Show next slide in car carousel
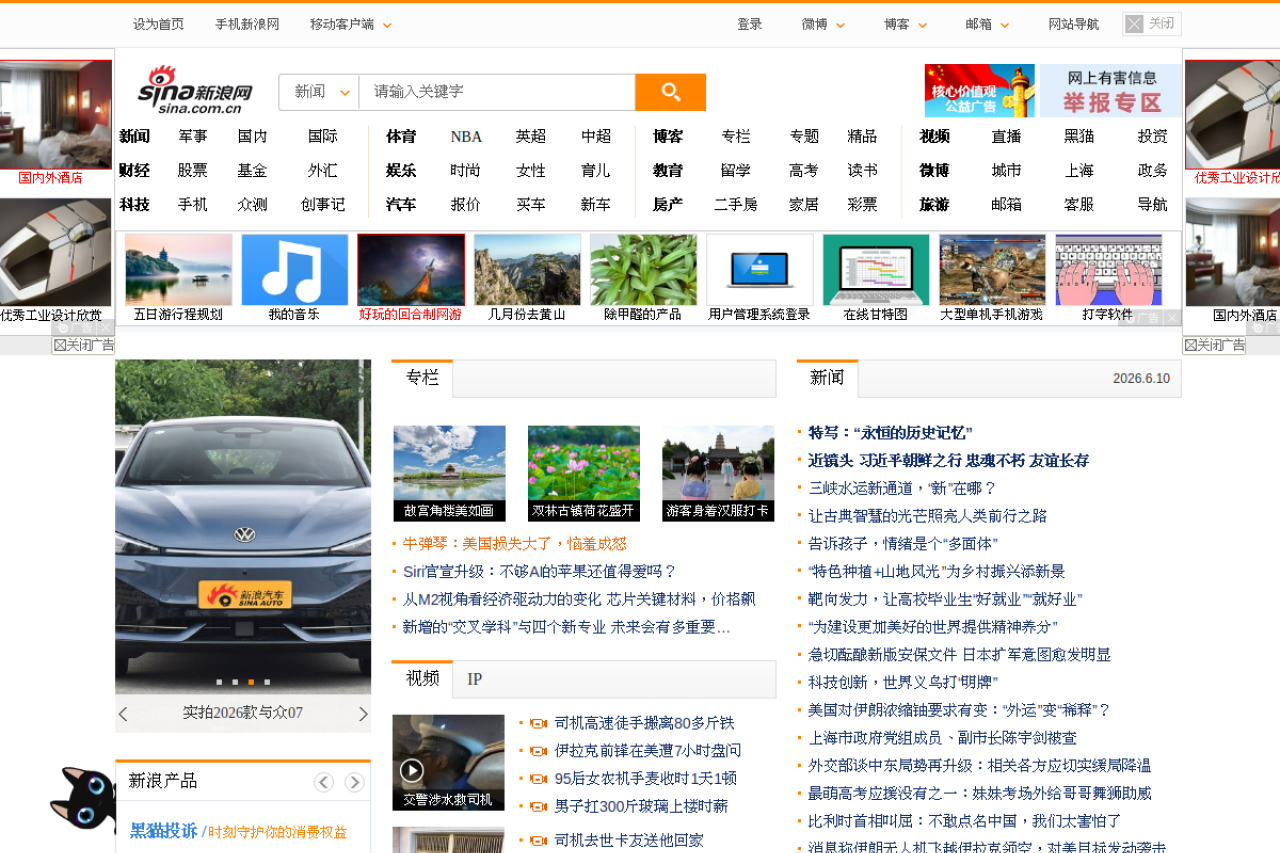 (x=363, y=714)
